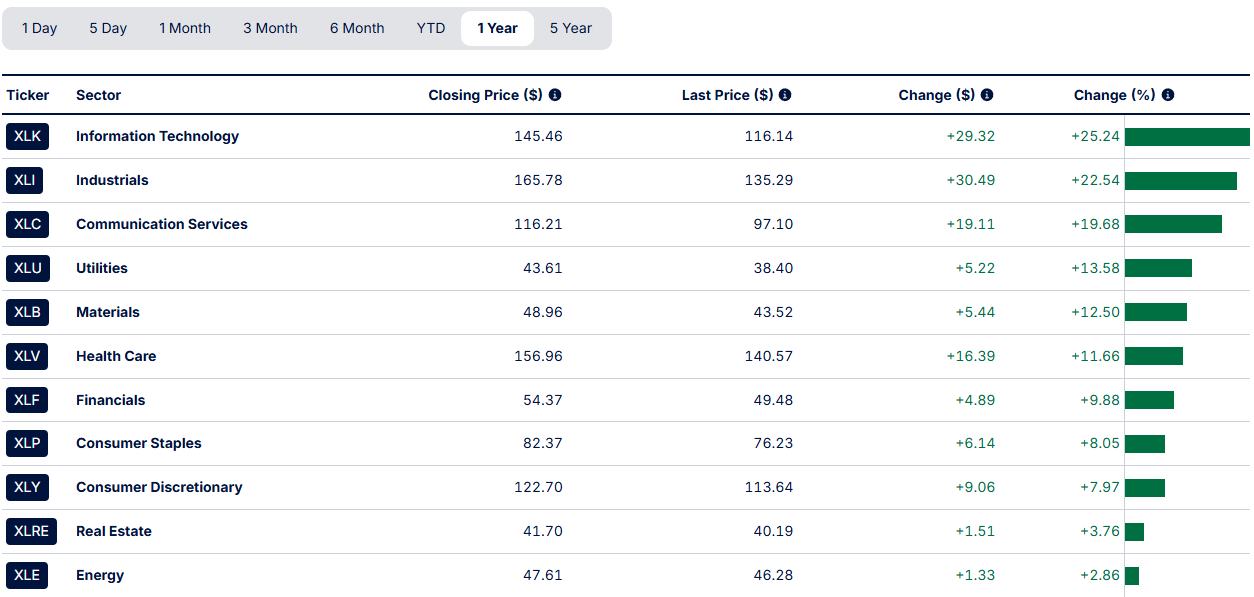This screenshot has width=1254, height=597.
Task: Click the Sector column header
Action: click(x=98, y=95)
